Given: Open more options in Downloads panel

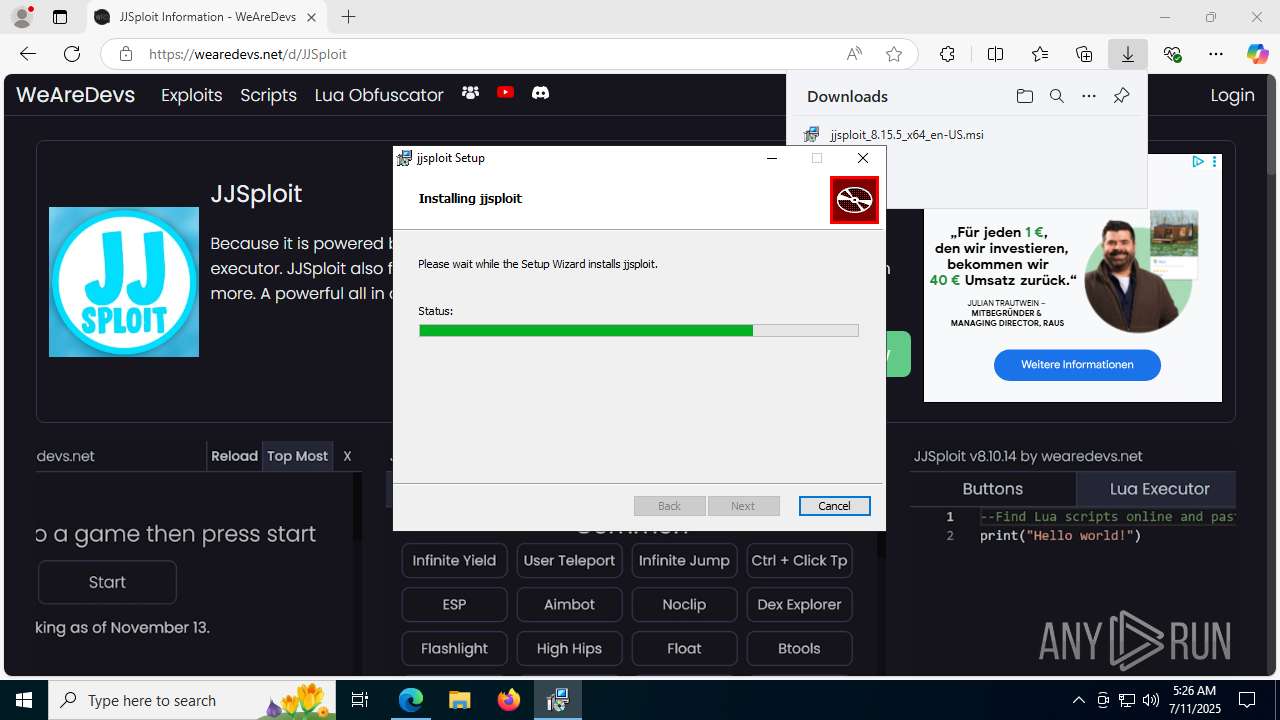Looking at the screenshot, I should 1089,96.
